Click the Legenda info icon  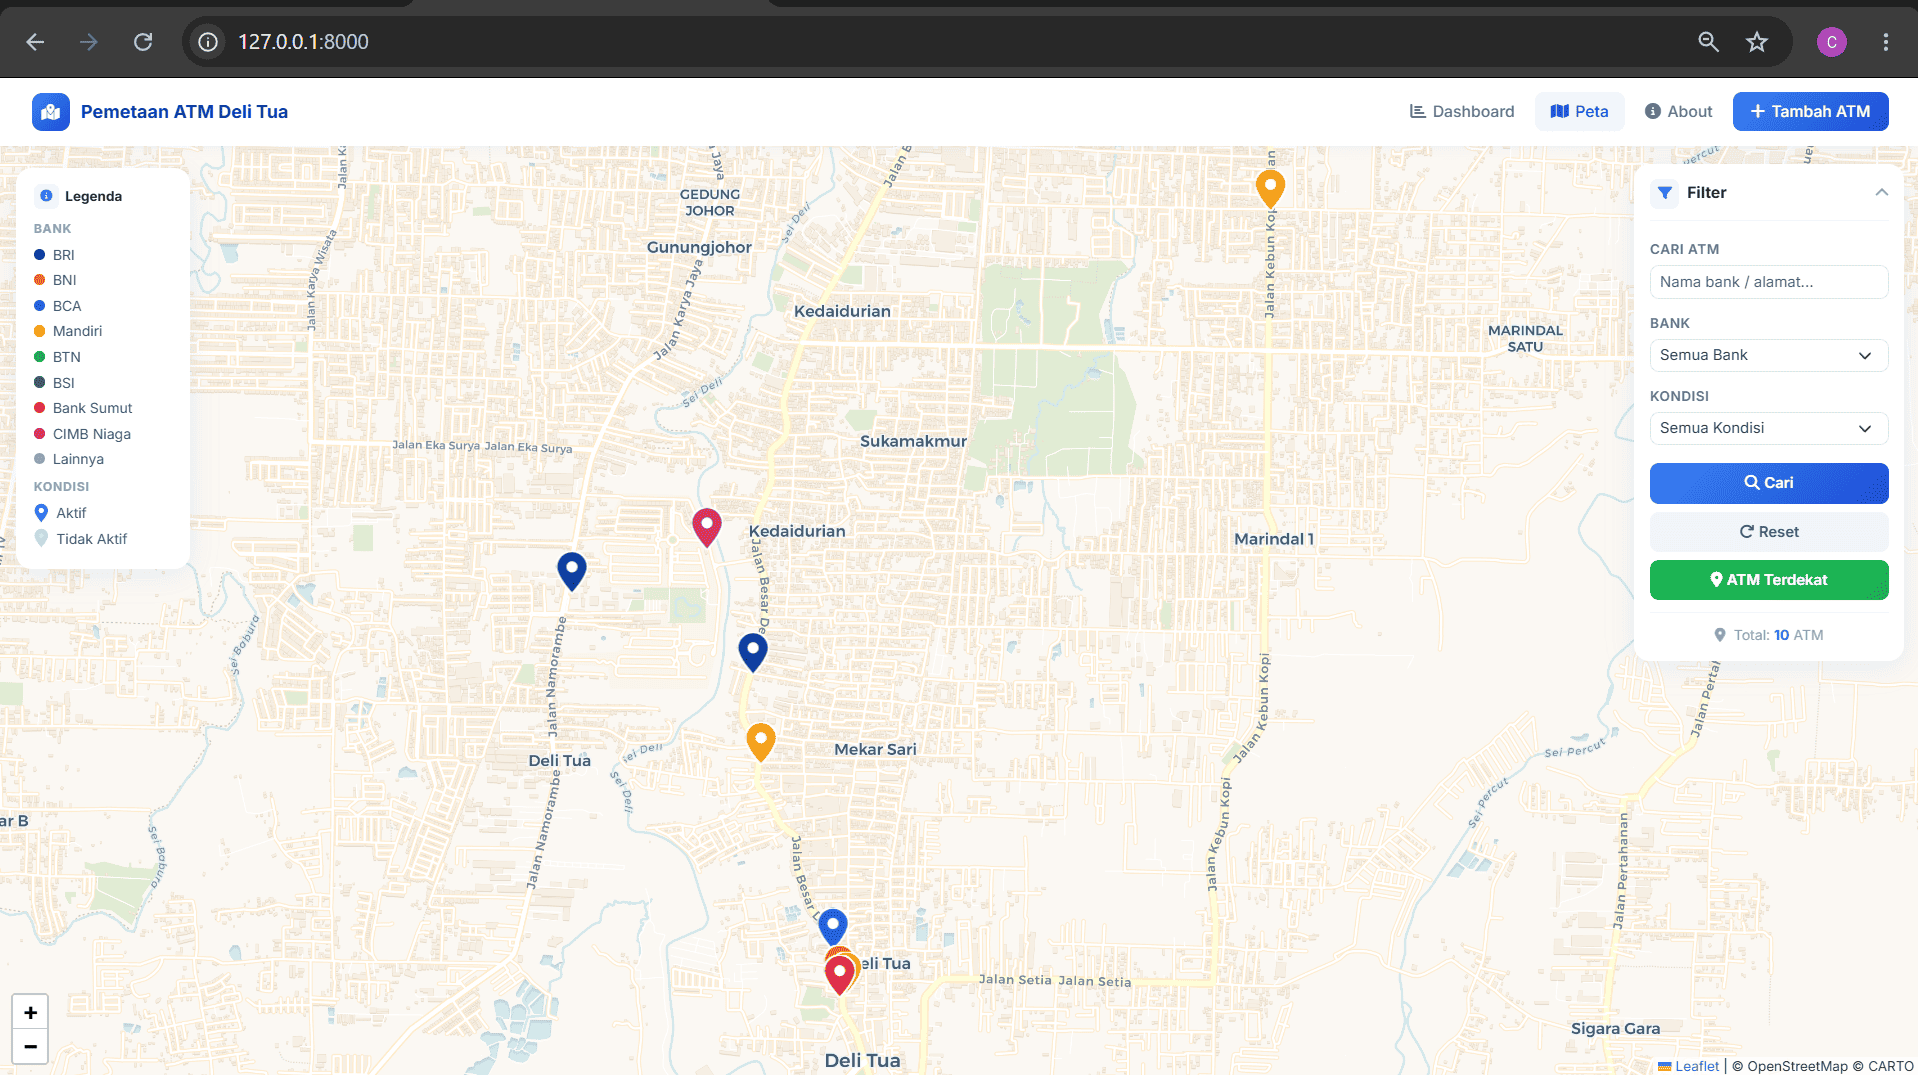(x=46, y=196)
